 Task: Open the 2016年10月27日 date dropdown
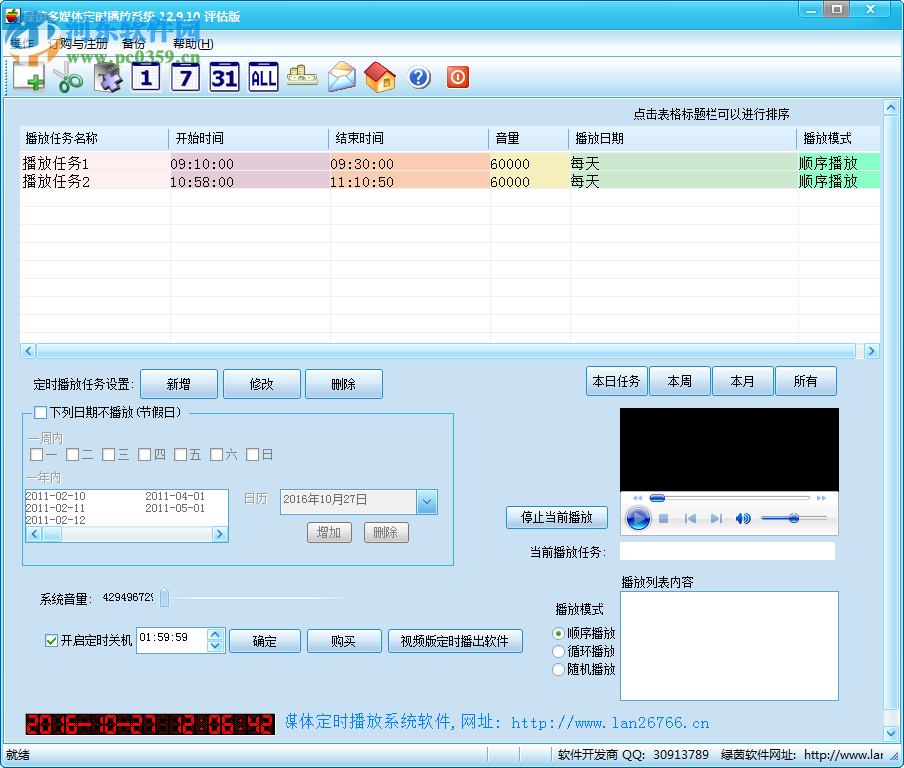tap(428, 502)
